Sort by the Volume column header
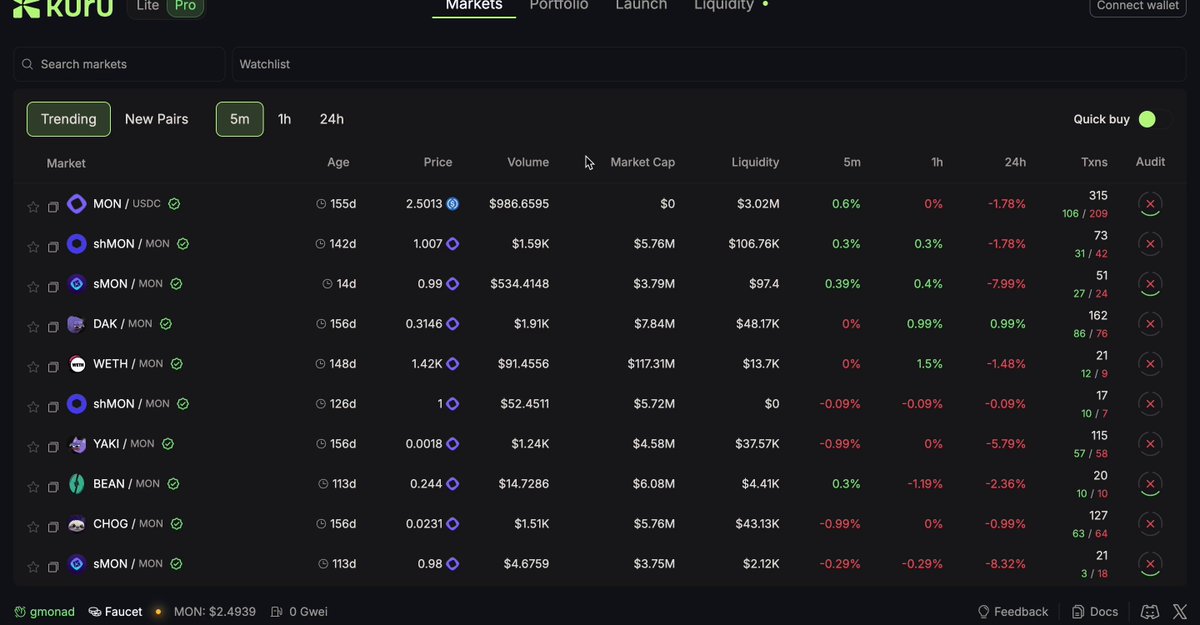Image resolution: width=1200 pixels, height=625 pixels. point(528,162)
